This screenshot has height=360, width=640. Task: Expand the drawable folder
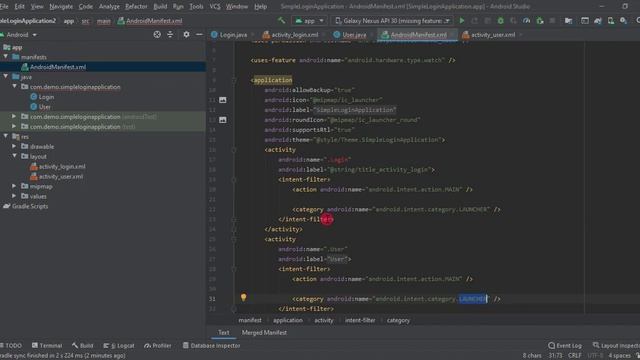tap(15, 146)
